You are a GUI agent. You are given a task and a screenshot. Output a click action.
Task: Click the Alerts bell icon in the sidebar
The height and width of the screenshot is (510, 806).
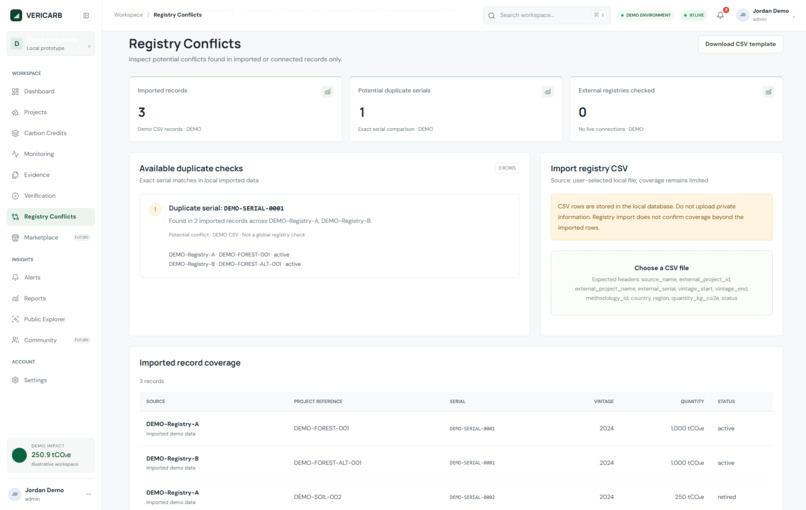point(15,278)
